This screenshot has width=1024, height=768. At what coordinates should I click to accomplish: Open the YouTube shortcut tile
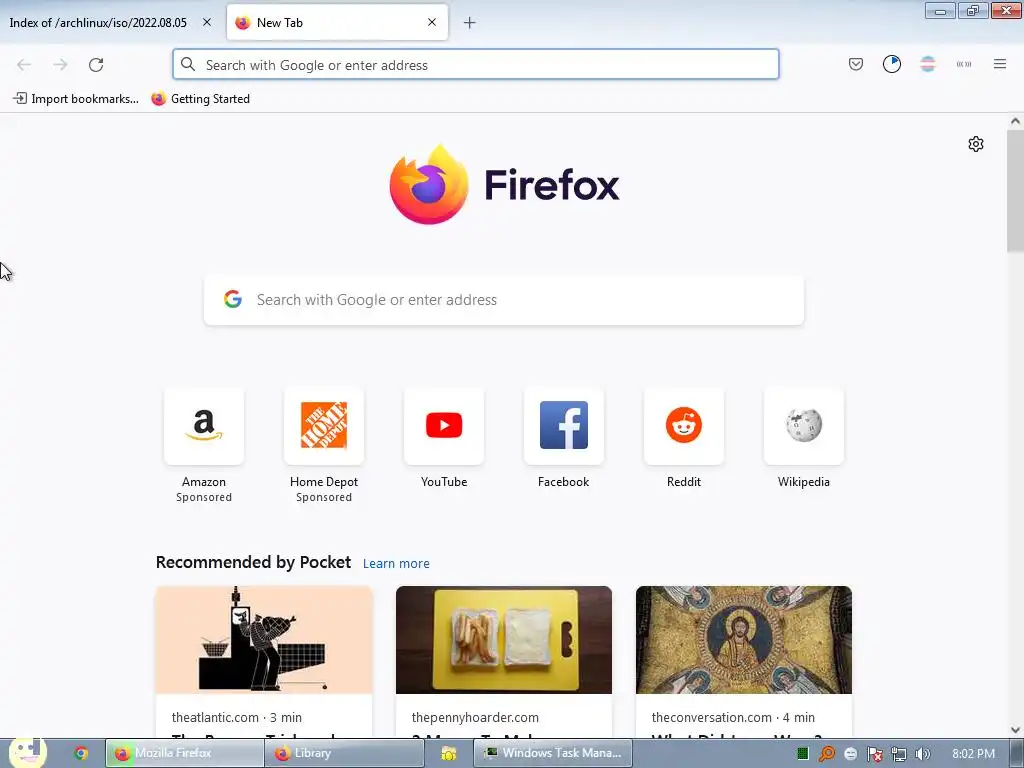click(x=444, y=426)
